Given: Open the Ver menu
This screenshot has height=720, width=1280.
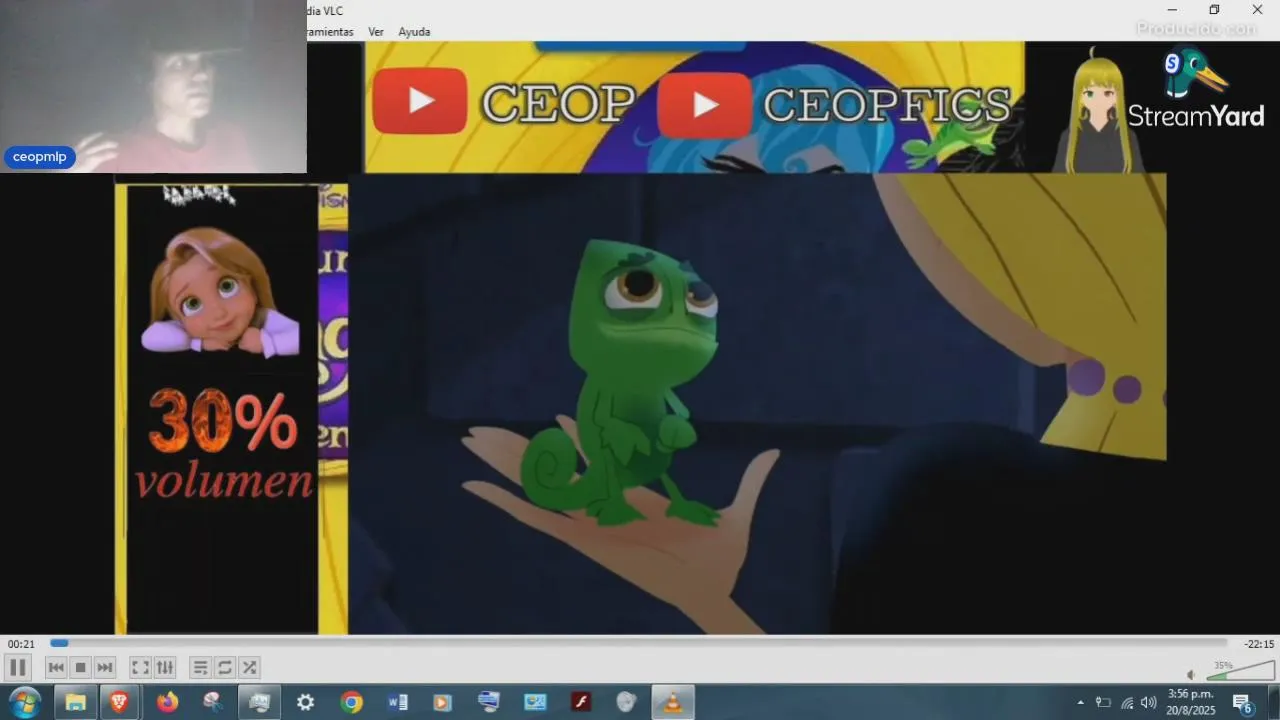Looking at the screenshot, I should [x=376, y=32].
